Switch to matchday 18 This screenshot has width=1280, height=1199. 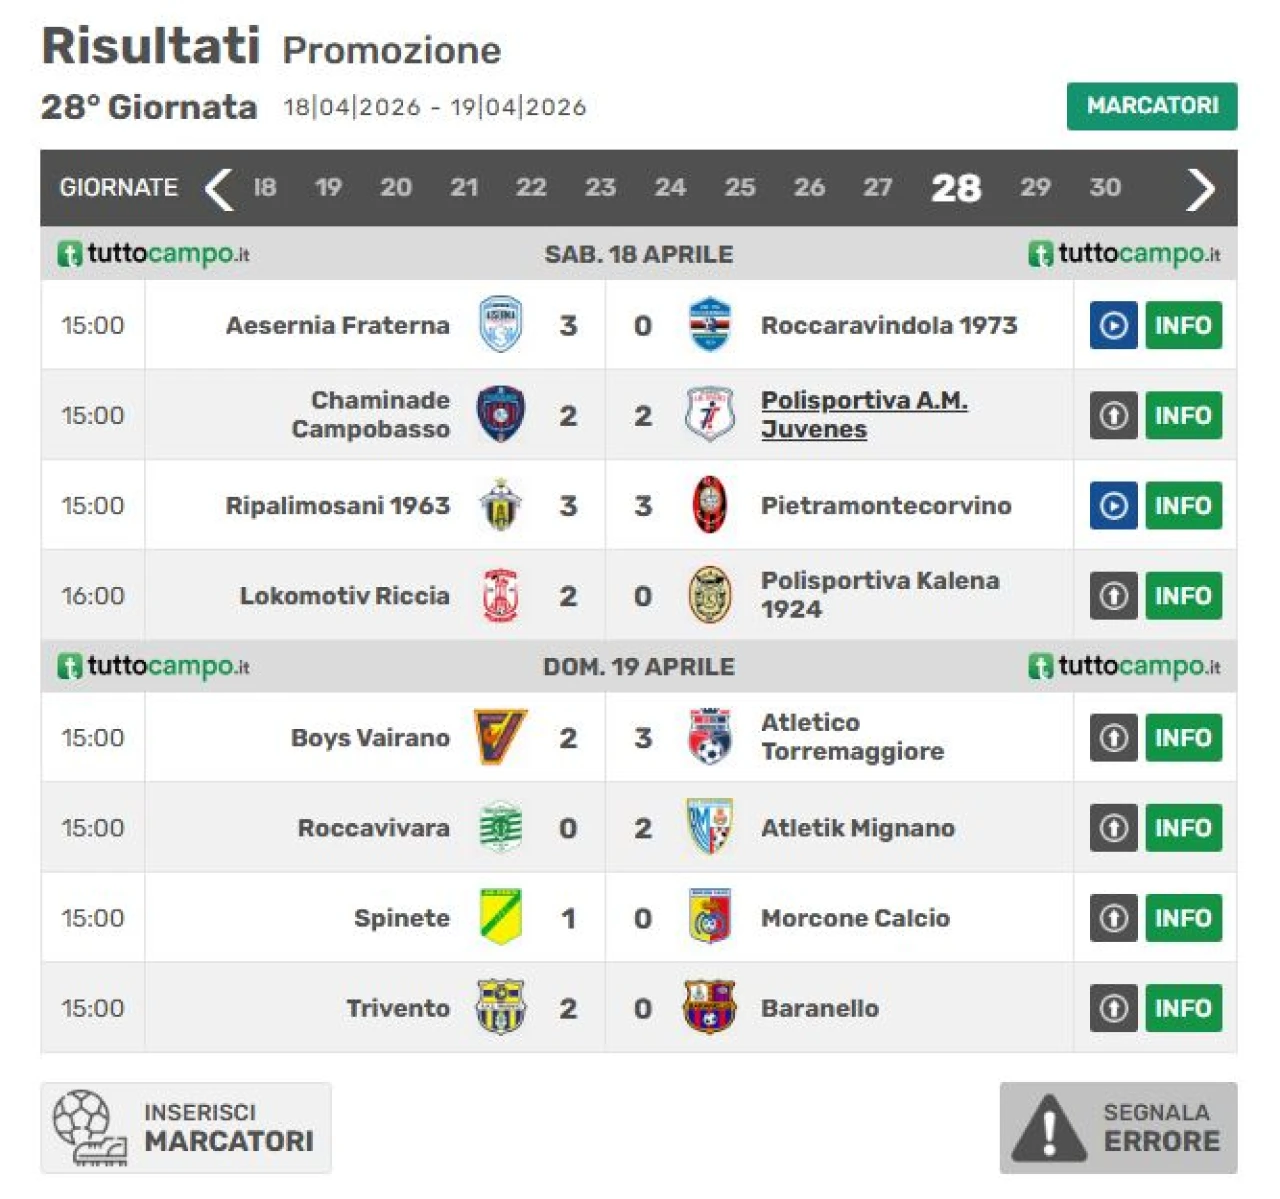(x=264, y=188)
